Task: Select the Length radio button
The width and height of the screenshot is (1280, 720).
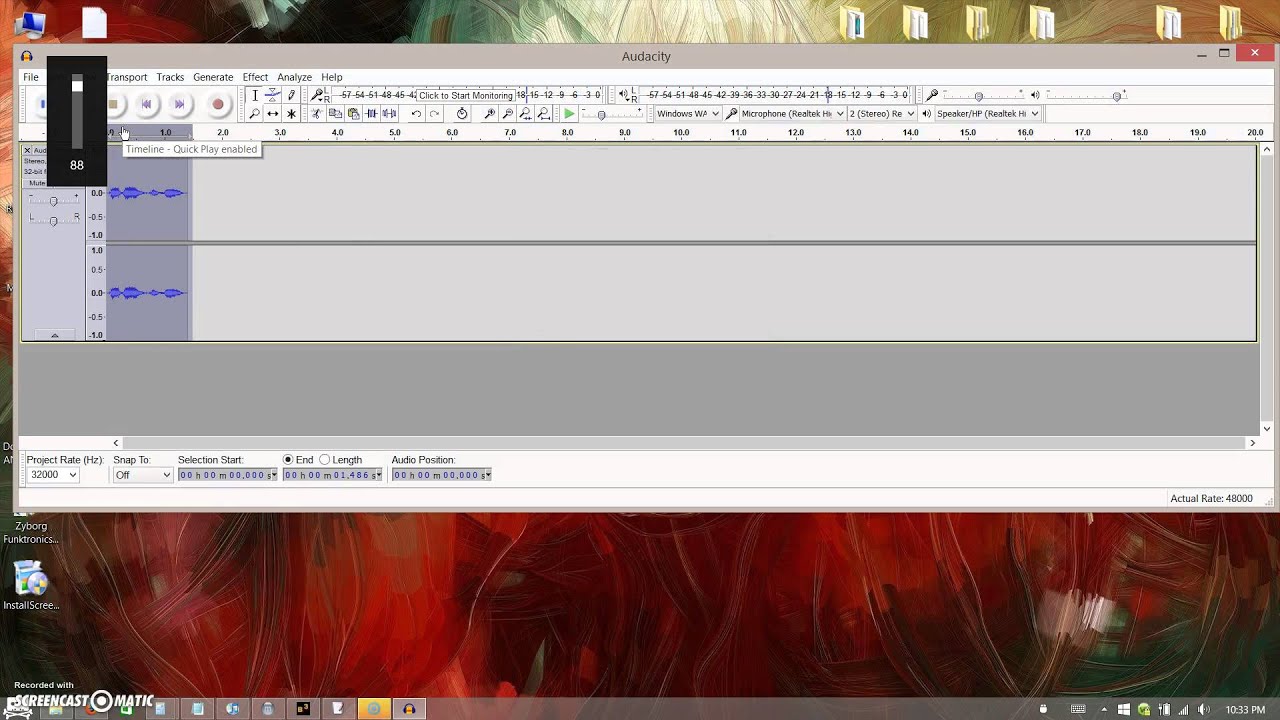Action: click(x=324, y=460)
